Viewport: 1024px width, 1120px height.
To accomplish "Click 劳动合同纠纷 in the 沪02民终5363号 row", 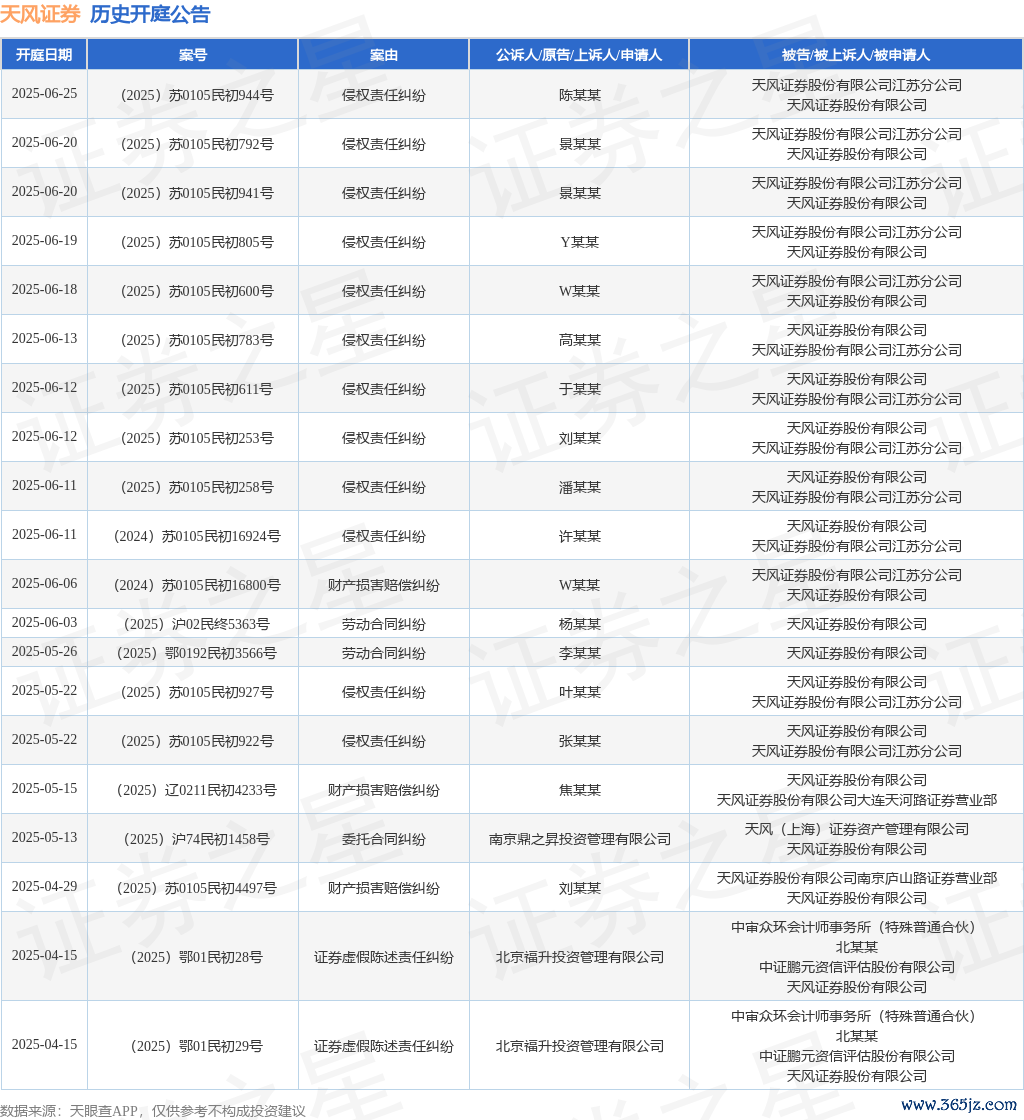I will tap(383, 624).
